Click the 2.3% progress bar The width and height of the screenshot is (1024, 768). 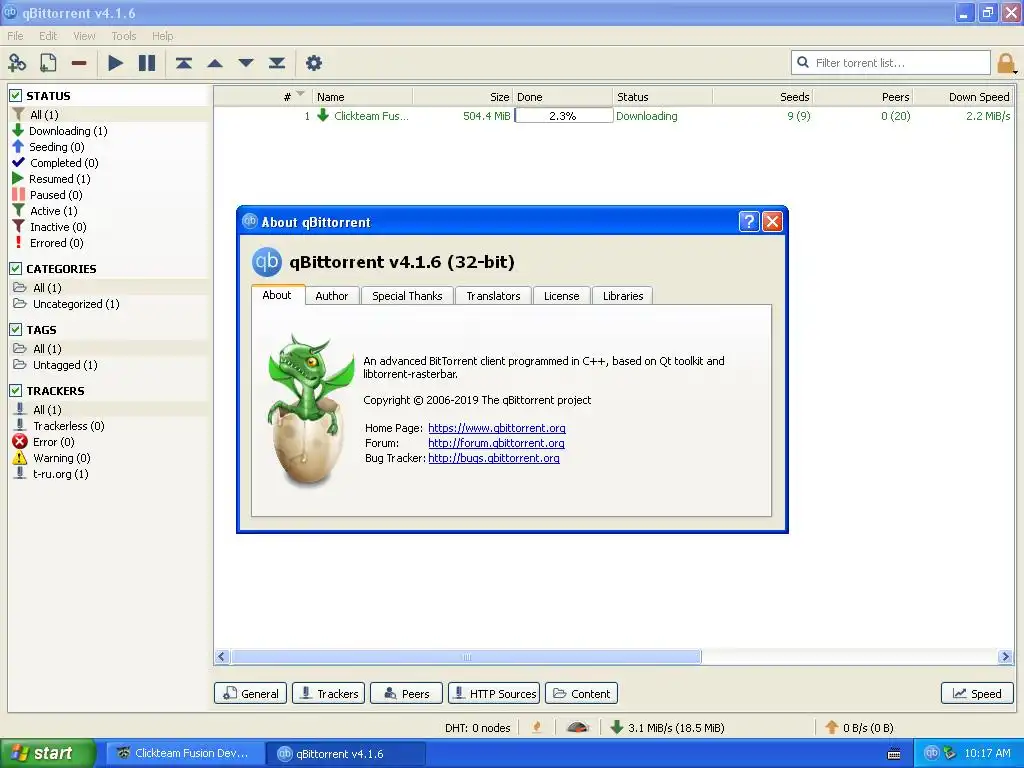[564, 116]
